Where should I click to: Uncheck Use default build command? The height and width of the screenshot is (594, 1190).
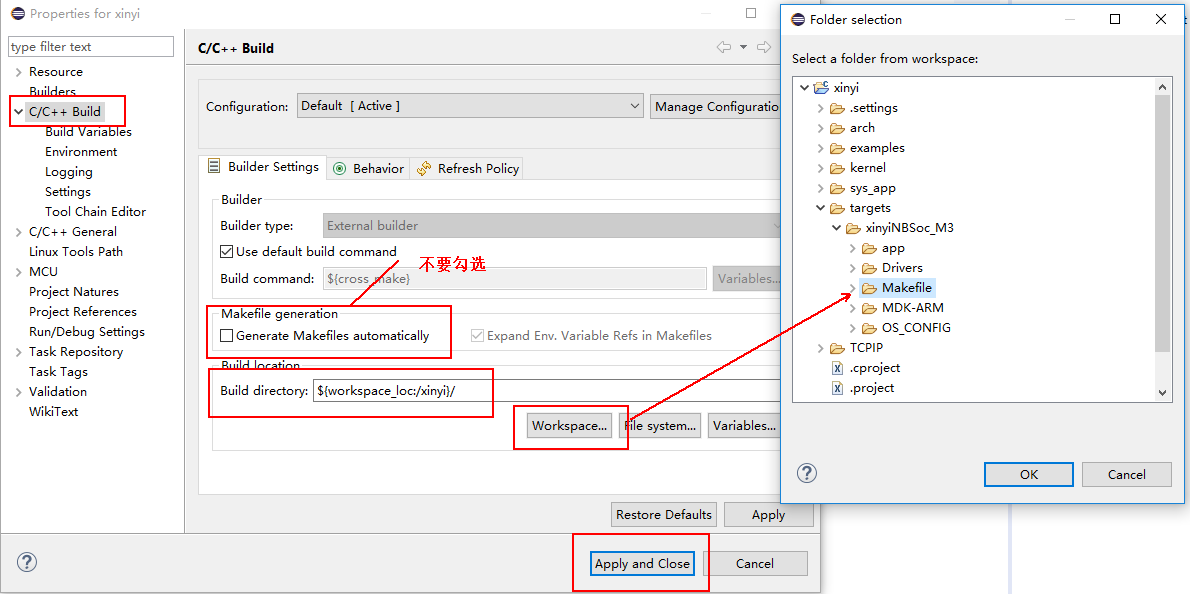pos(226,252)
